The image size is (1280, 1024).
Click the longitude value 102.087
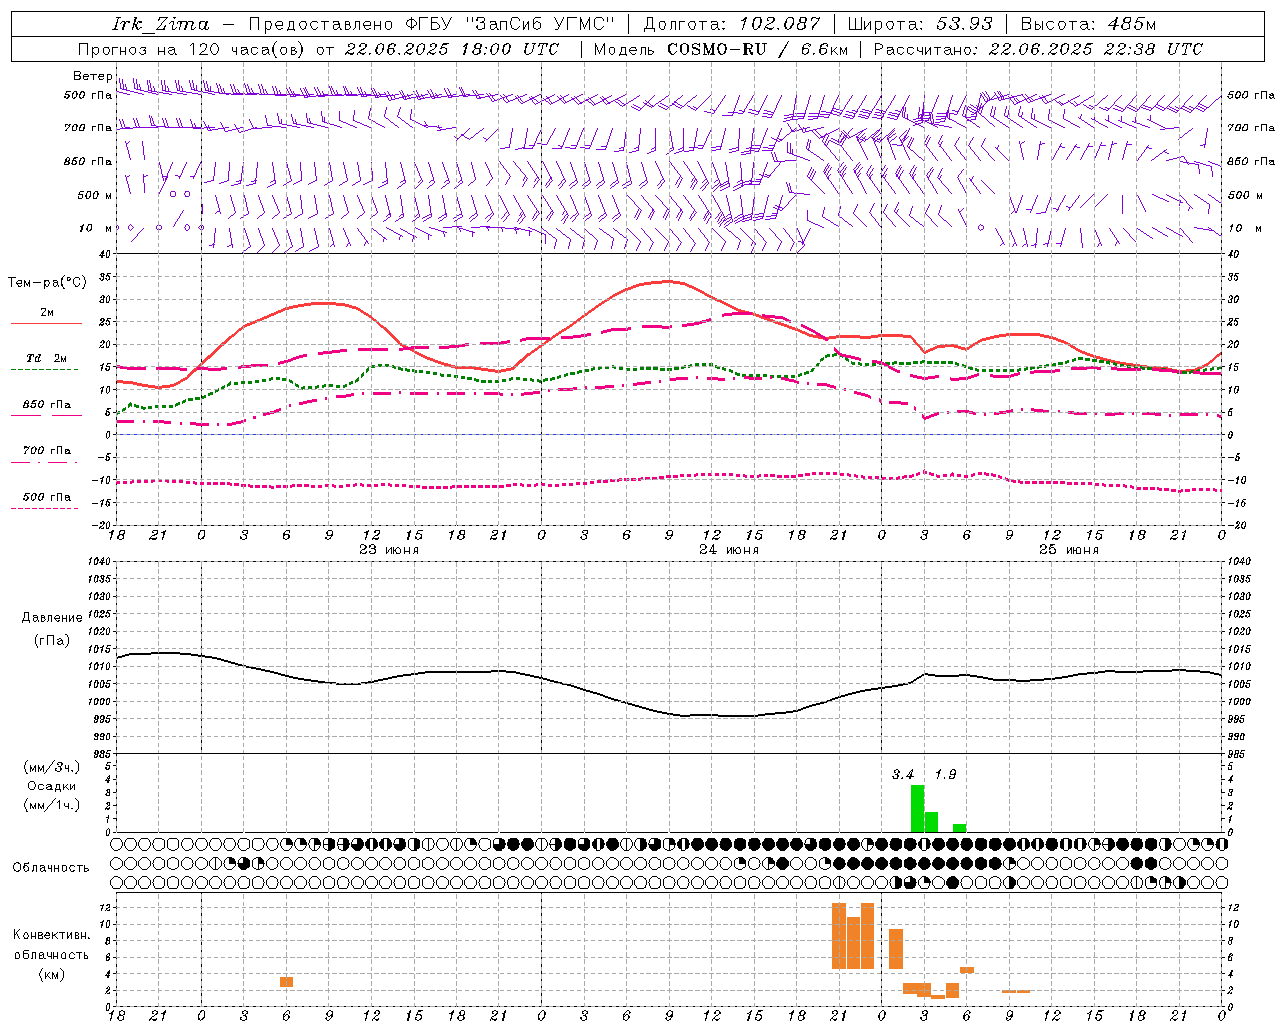click(x=779, y=24)
